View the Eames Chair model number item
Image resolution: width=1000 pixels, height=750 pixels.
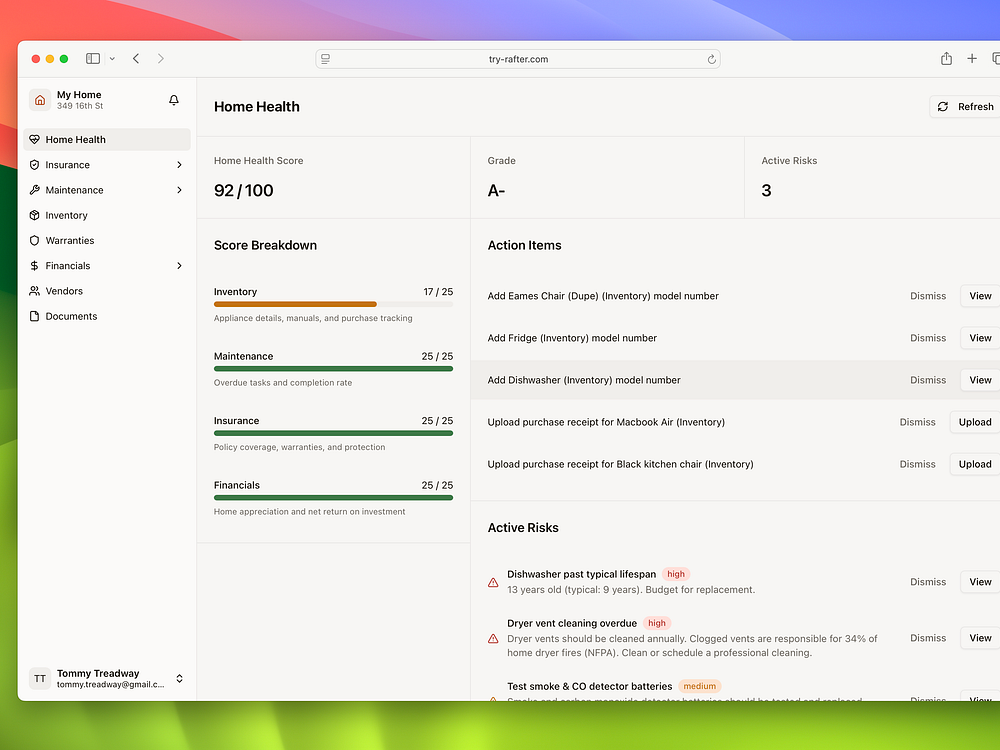[980, 296]
